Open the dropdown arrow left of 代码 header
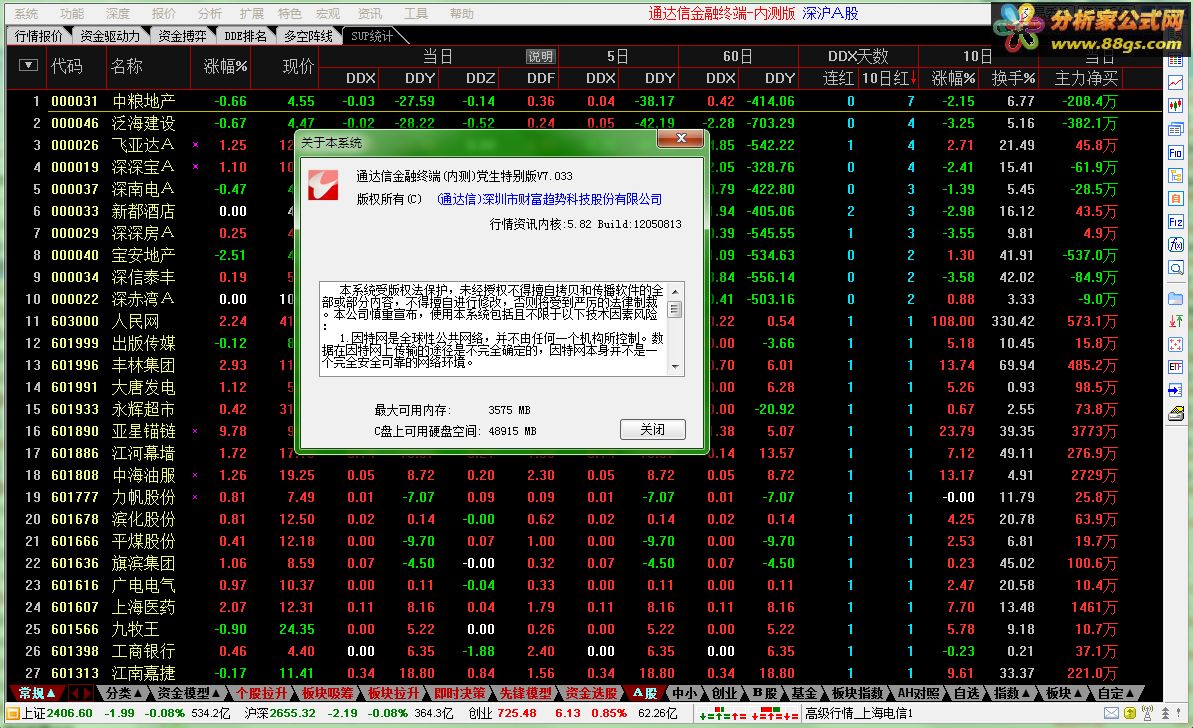1193x728 pixels. pos(28,65)
